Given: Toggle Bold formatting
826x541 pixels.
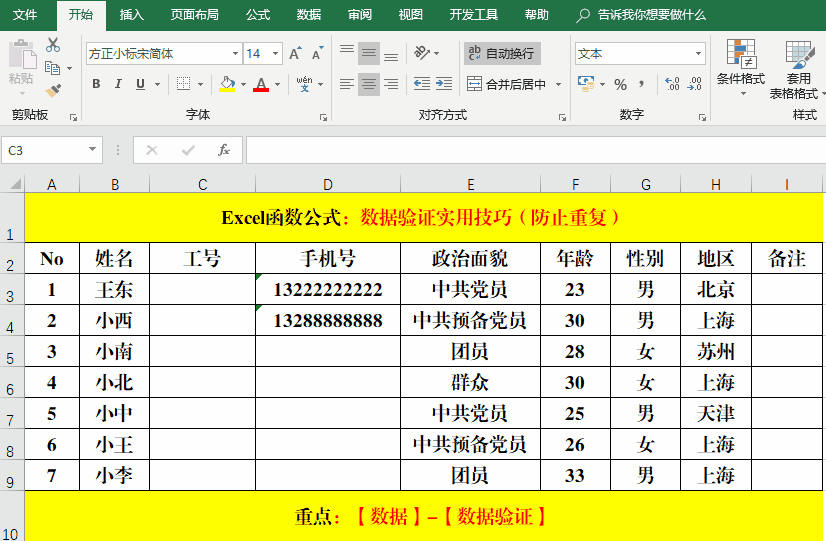Looking at the screenshot, I should pos(96,84).
